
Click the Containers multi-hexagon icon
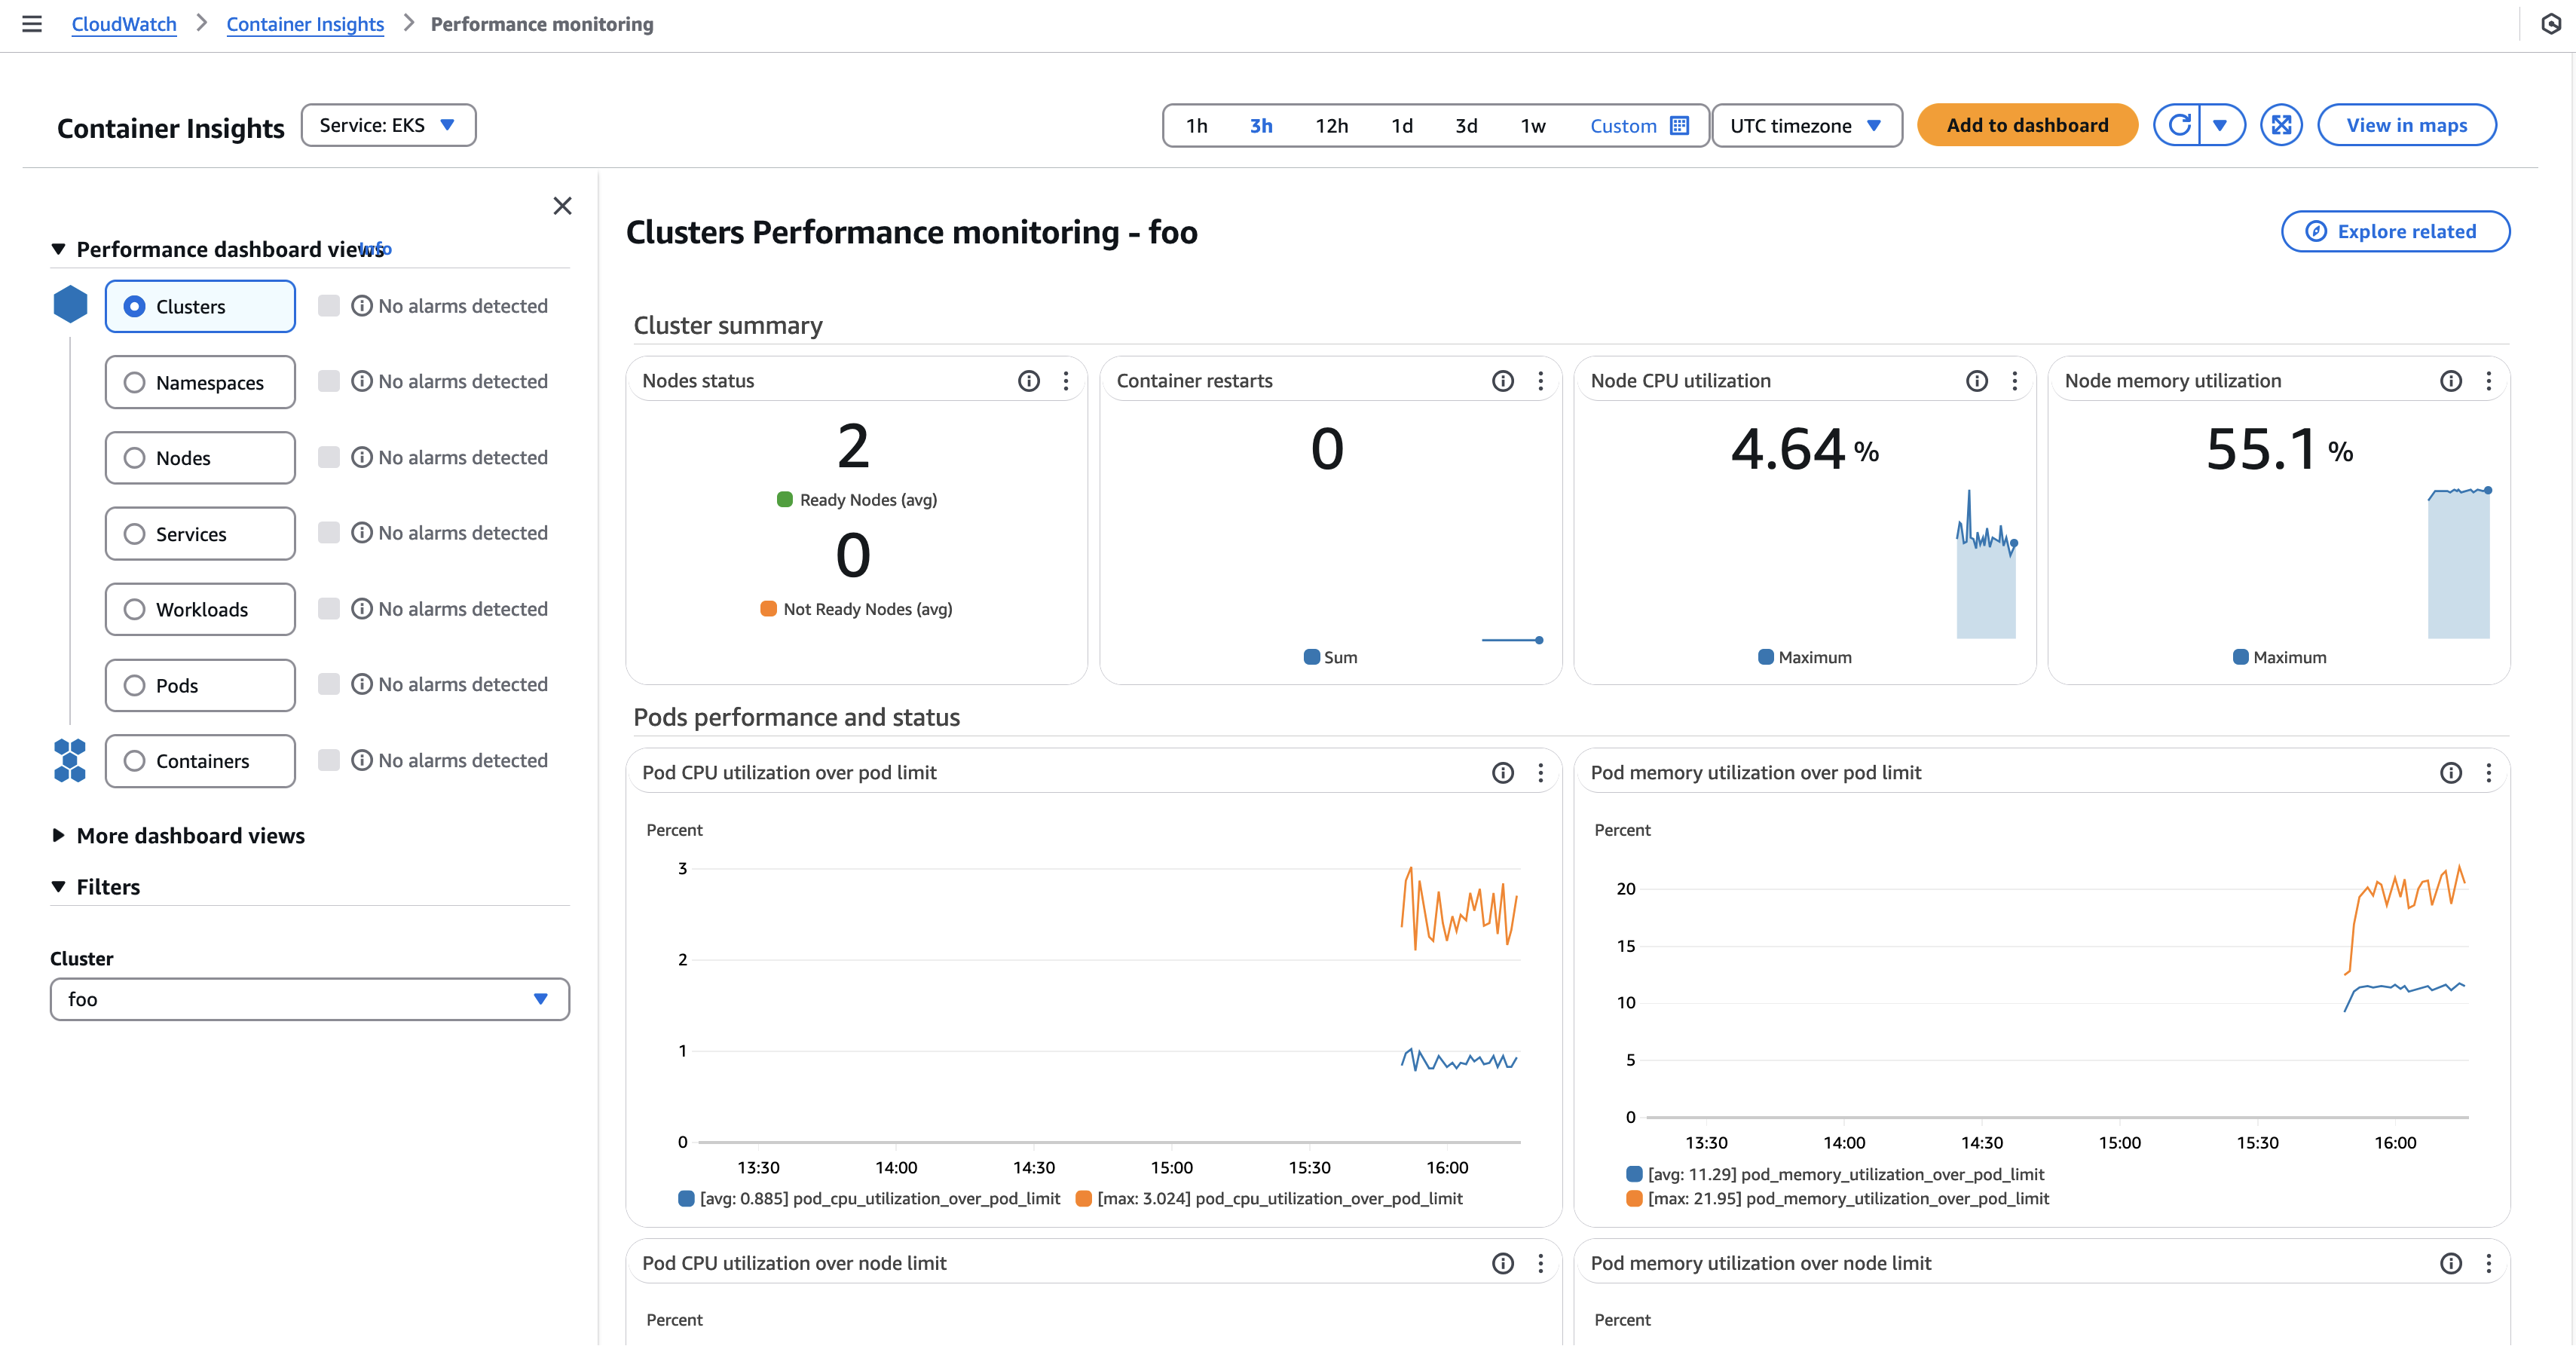click(x=70, y=760)
